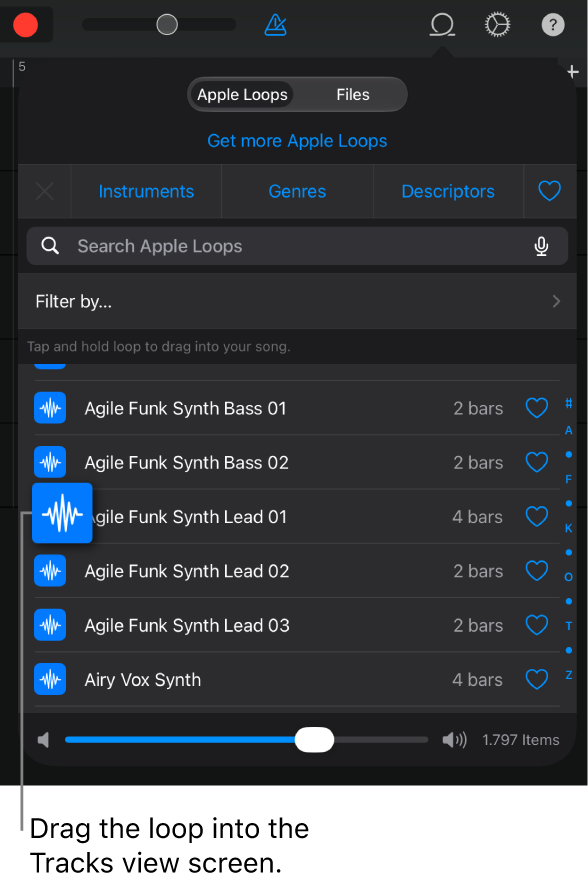Select Agile Funk Synth Lead 02 name
The width and height of the screenshot is (588, 892).
(x=187, y=571)
